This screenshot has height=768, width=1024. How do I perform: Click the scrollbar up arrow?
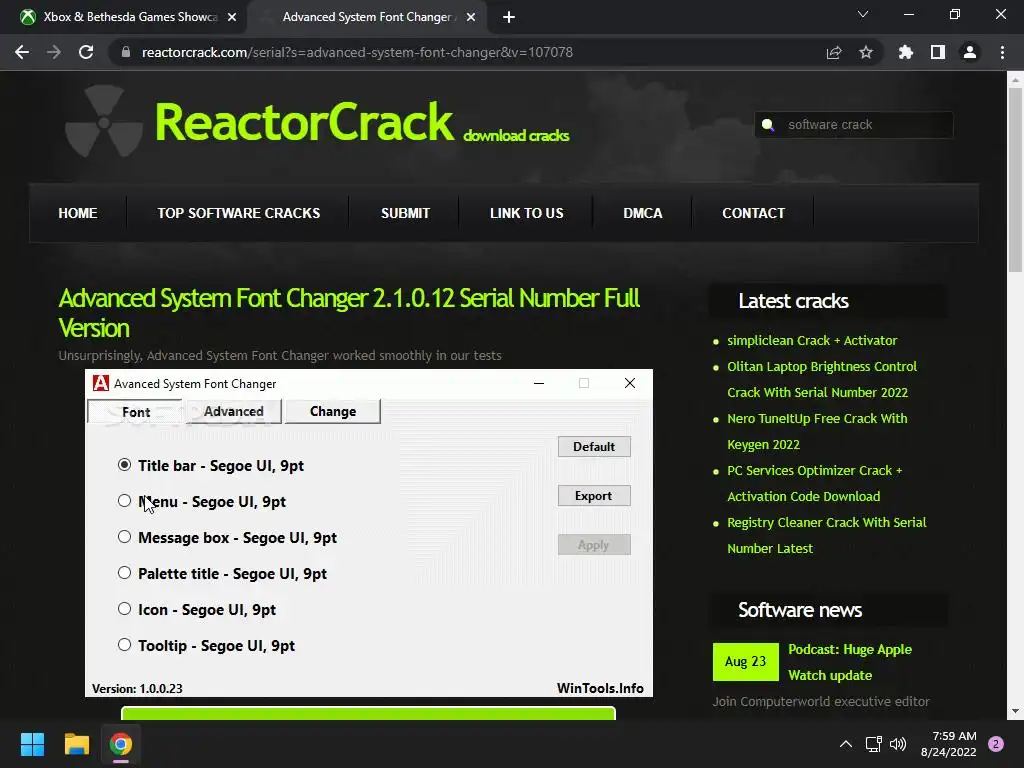1014,80
